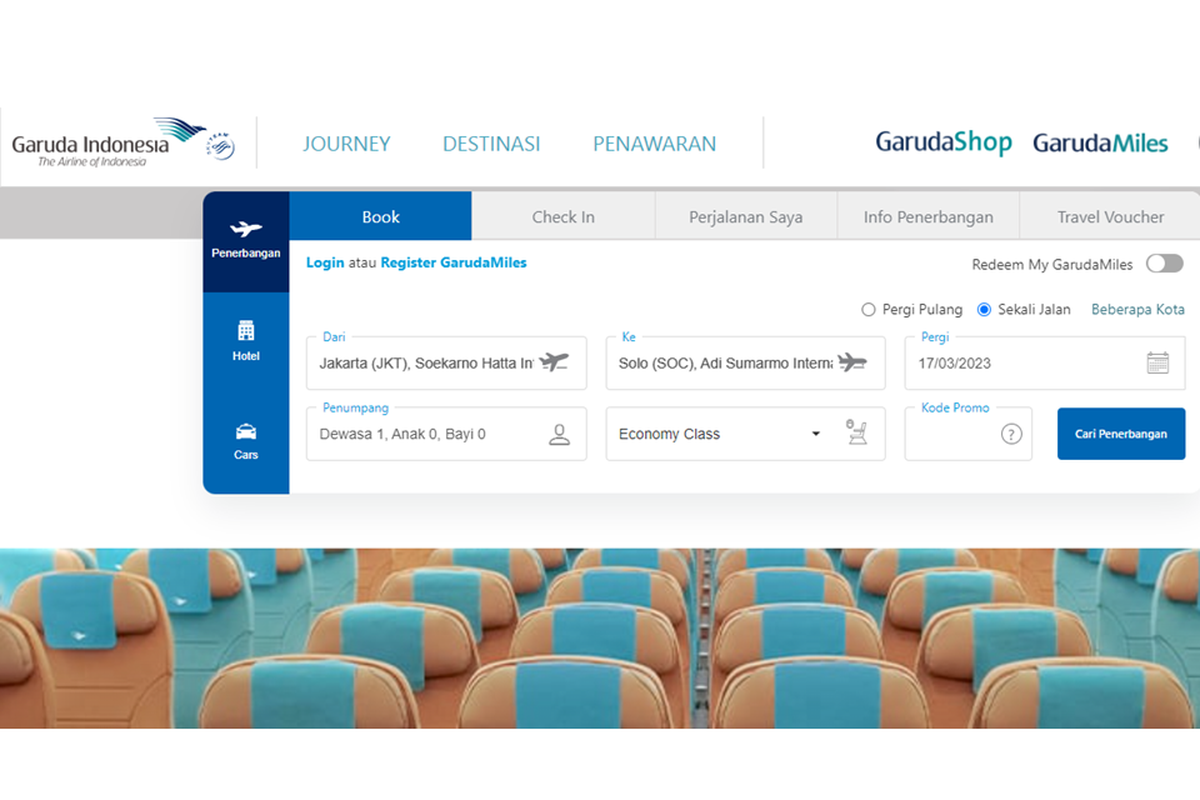Click the Cari Penerbangan button
Screen dimensions: 1200x800
click(1121, 433)
